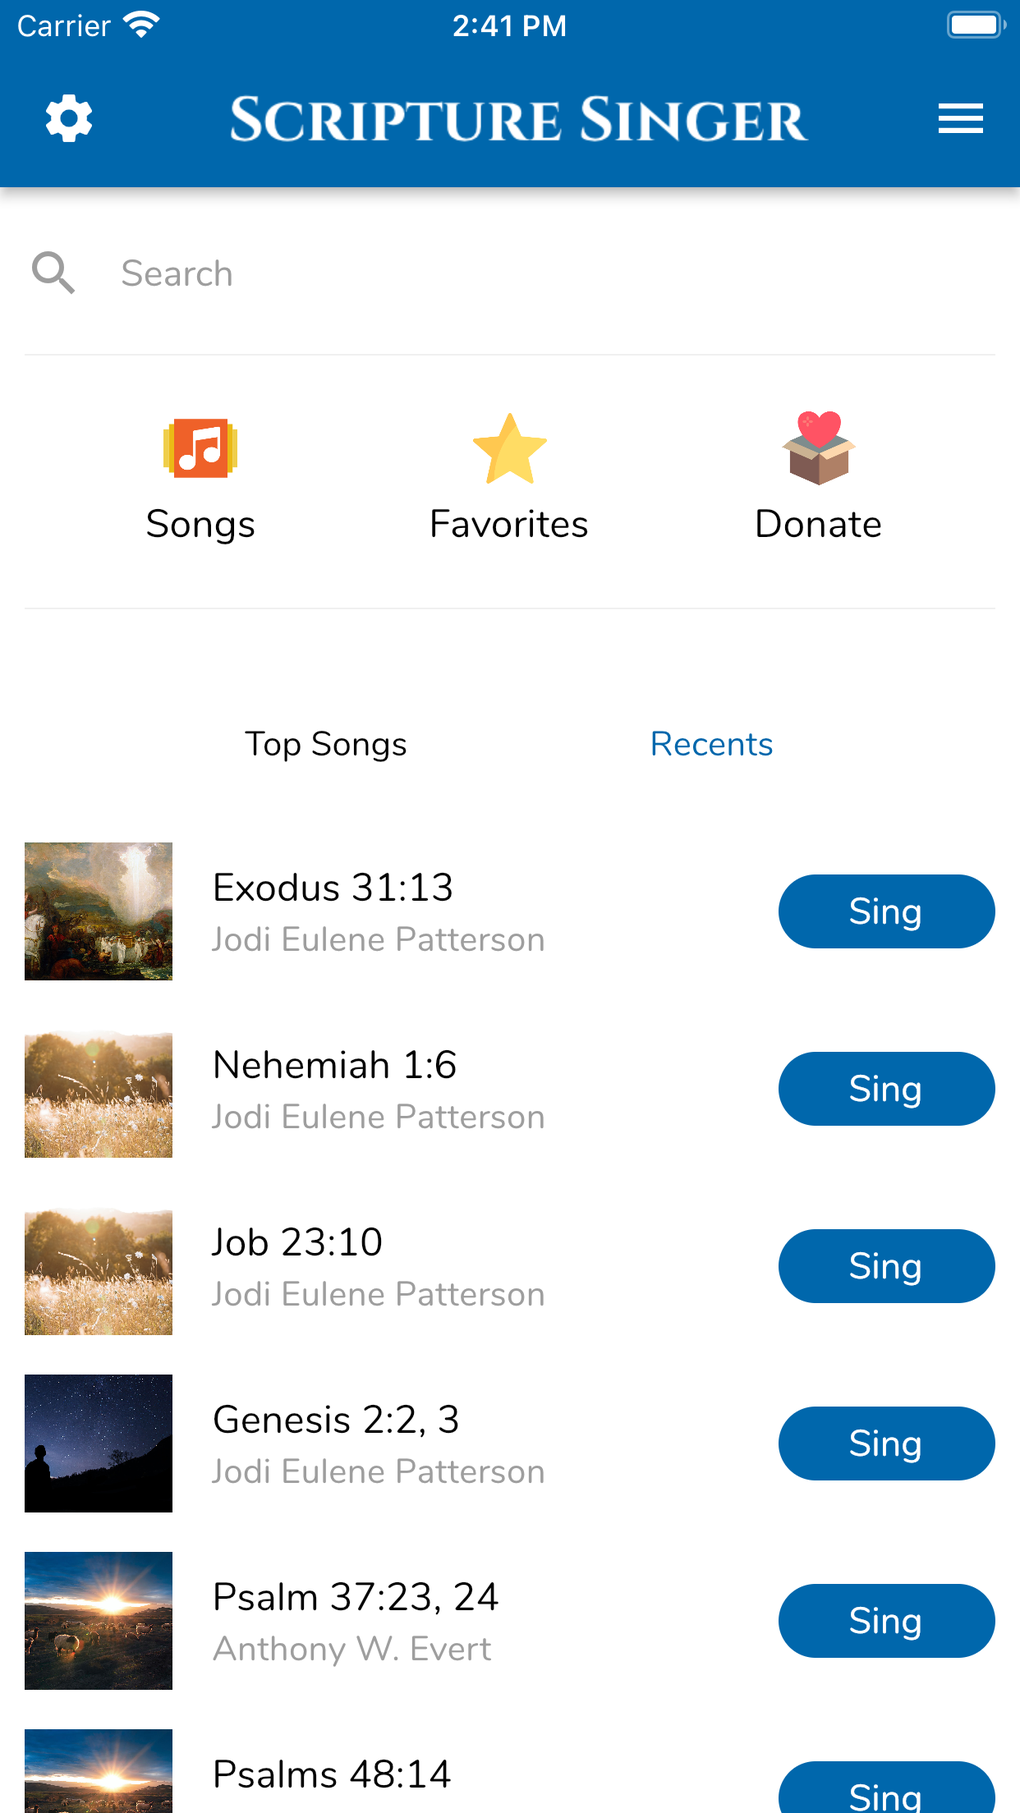This screenshot has width=1020, height=1813.
Task: Open the hamburger menu
Action: point(960,119)
